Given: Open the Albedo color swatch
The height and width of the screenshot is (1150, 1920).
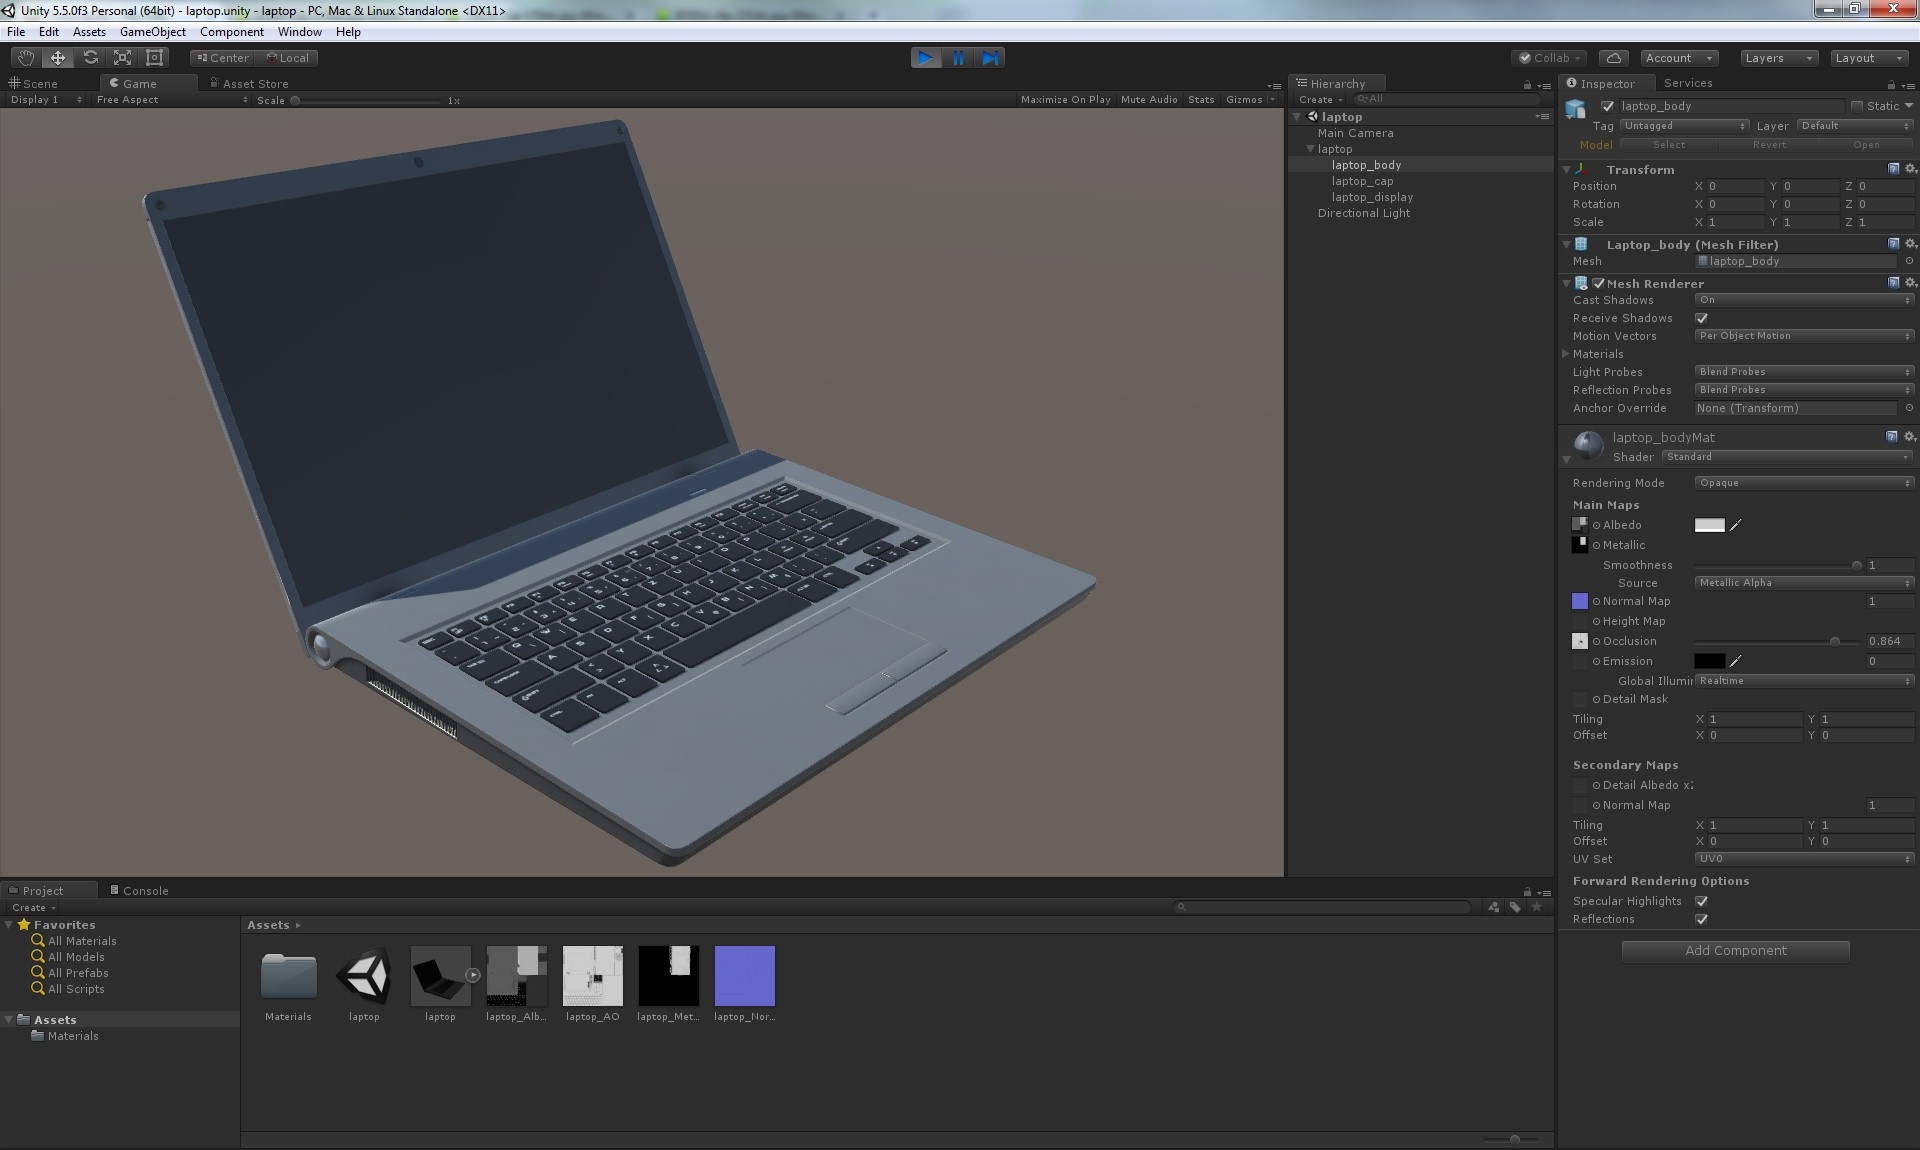Looking at the screenshot, I should click(x=1710, y=525).
